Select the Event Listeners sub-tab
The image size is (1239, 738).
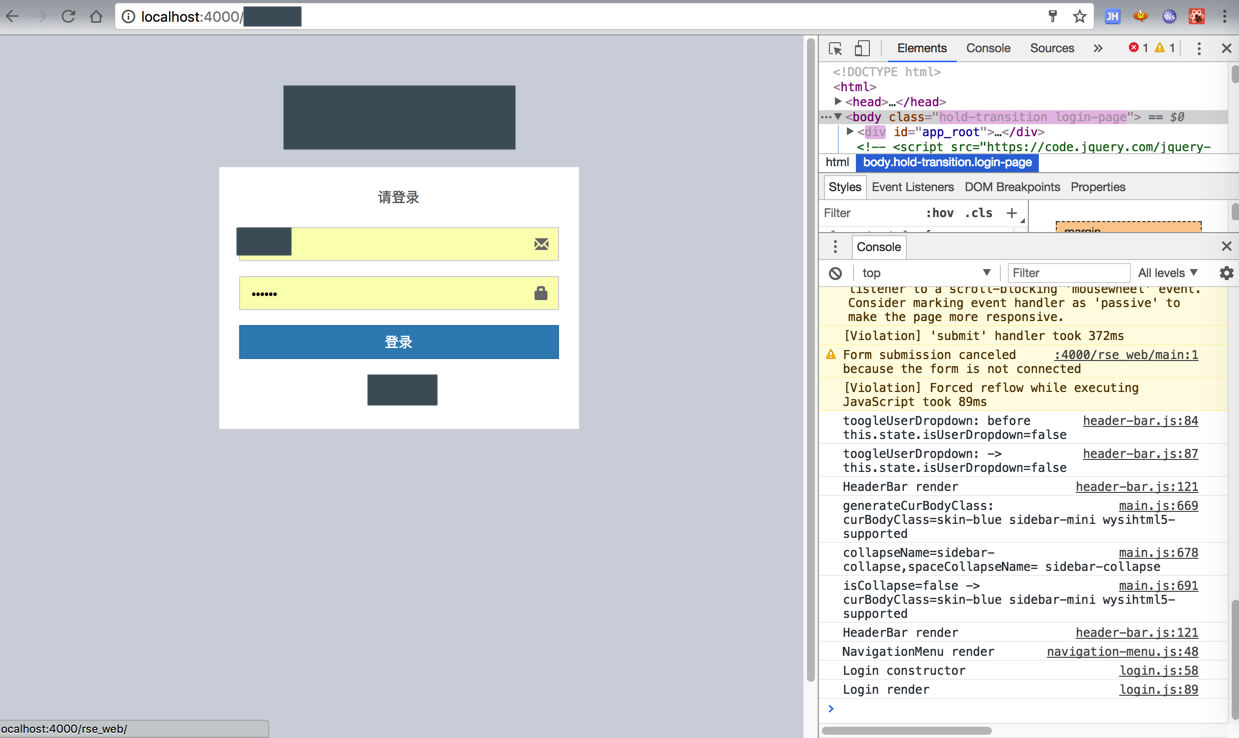[912, 187]
